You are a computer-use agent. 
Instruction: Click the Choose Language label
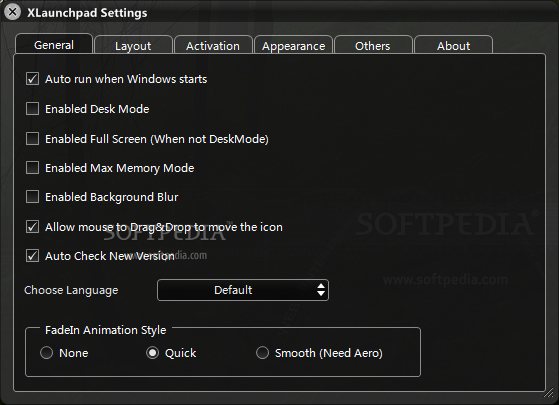(x=71, y=290)
